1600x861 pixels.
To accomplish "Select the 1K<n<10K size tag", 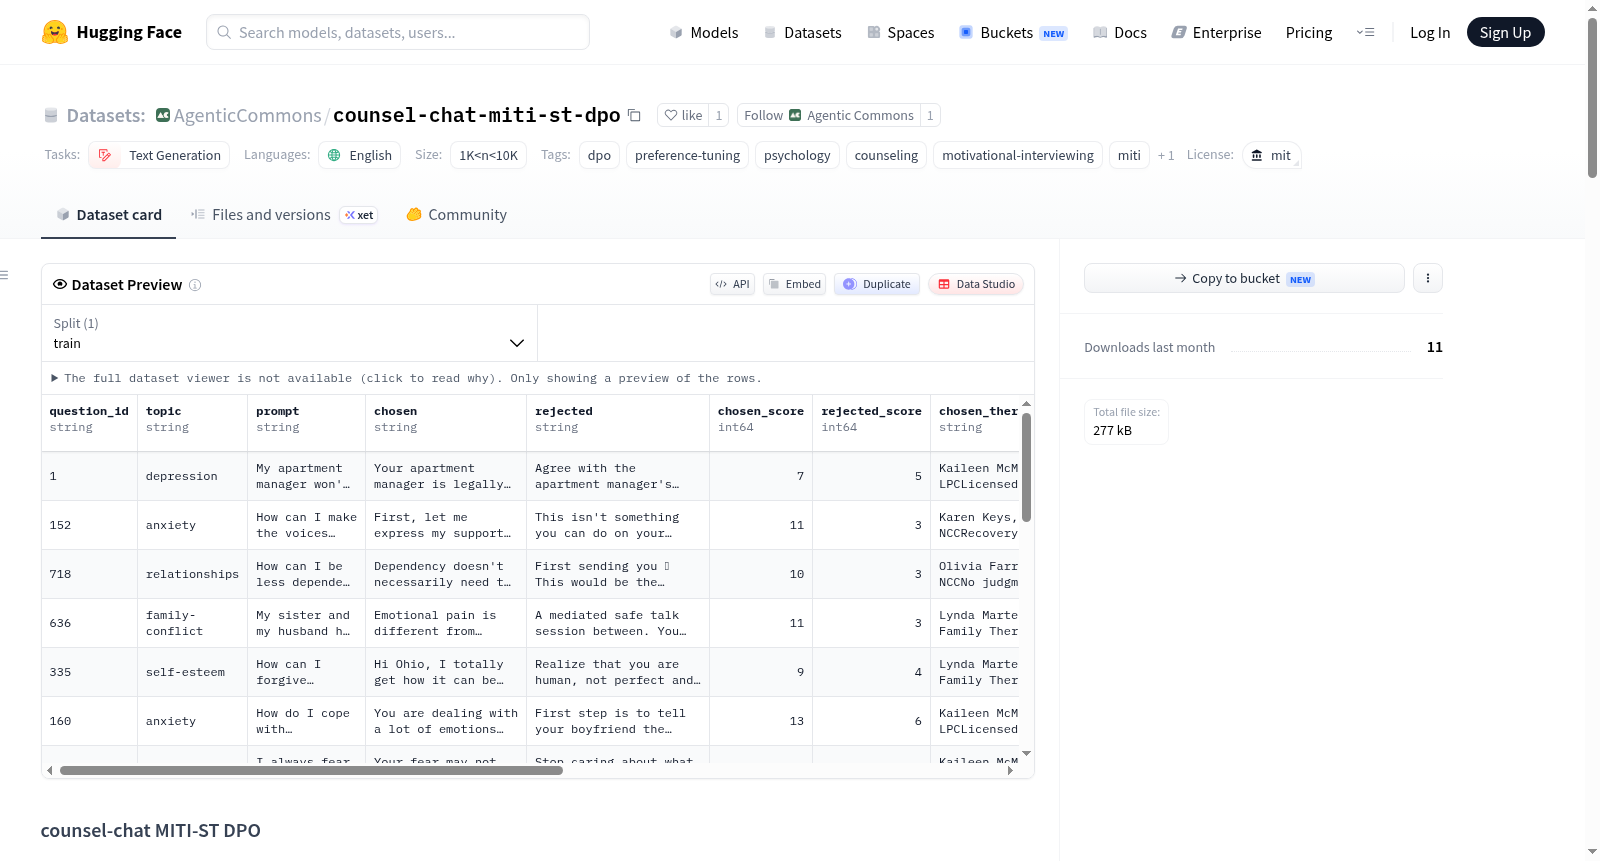I will (x=488, y=155).
